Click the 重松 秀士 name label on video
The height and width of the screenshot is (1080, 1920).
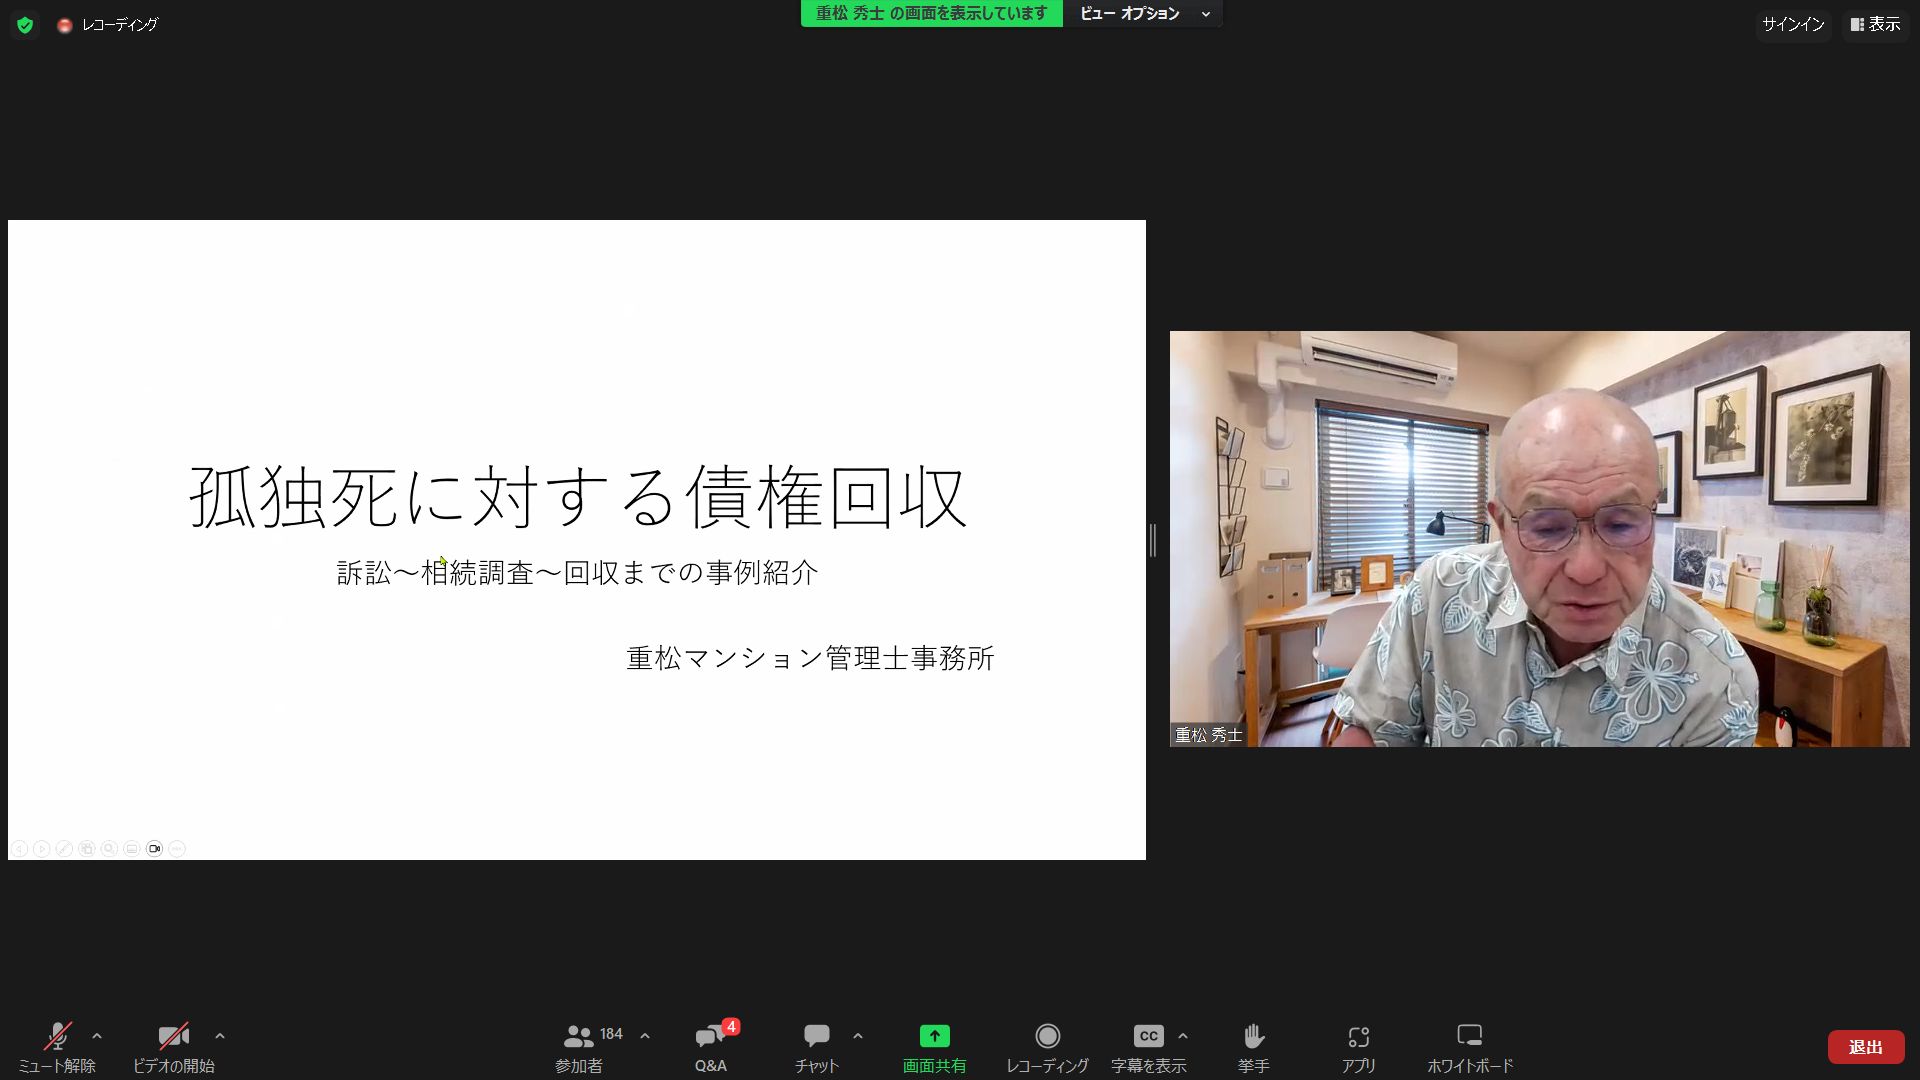[x=1208, y=735]
